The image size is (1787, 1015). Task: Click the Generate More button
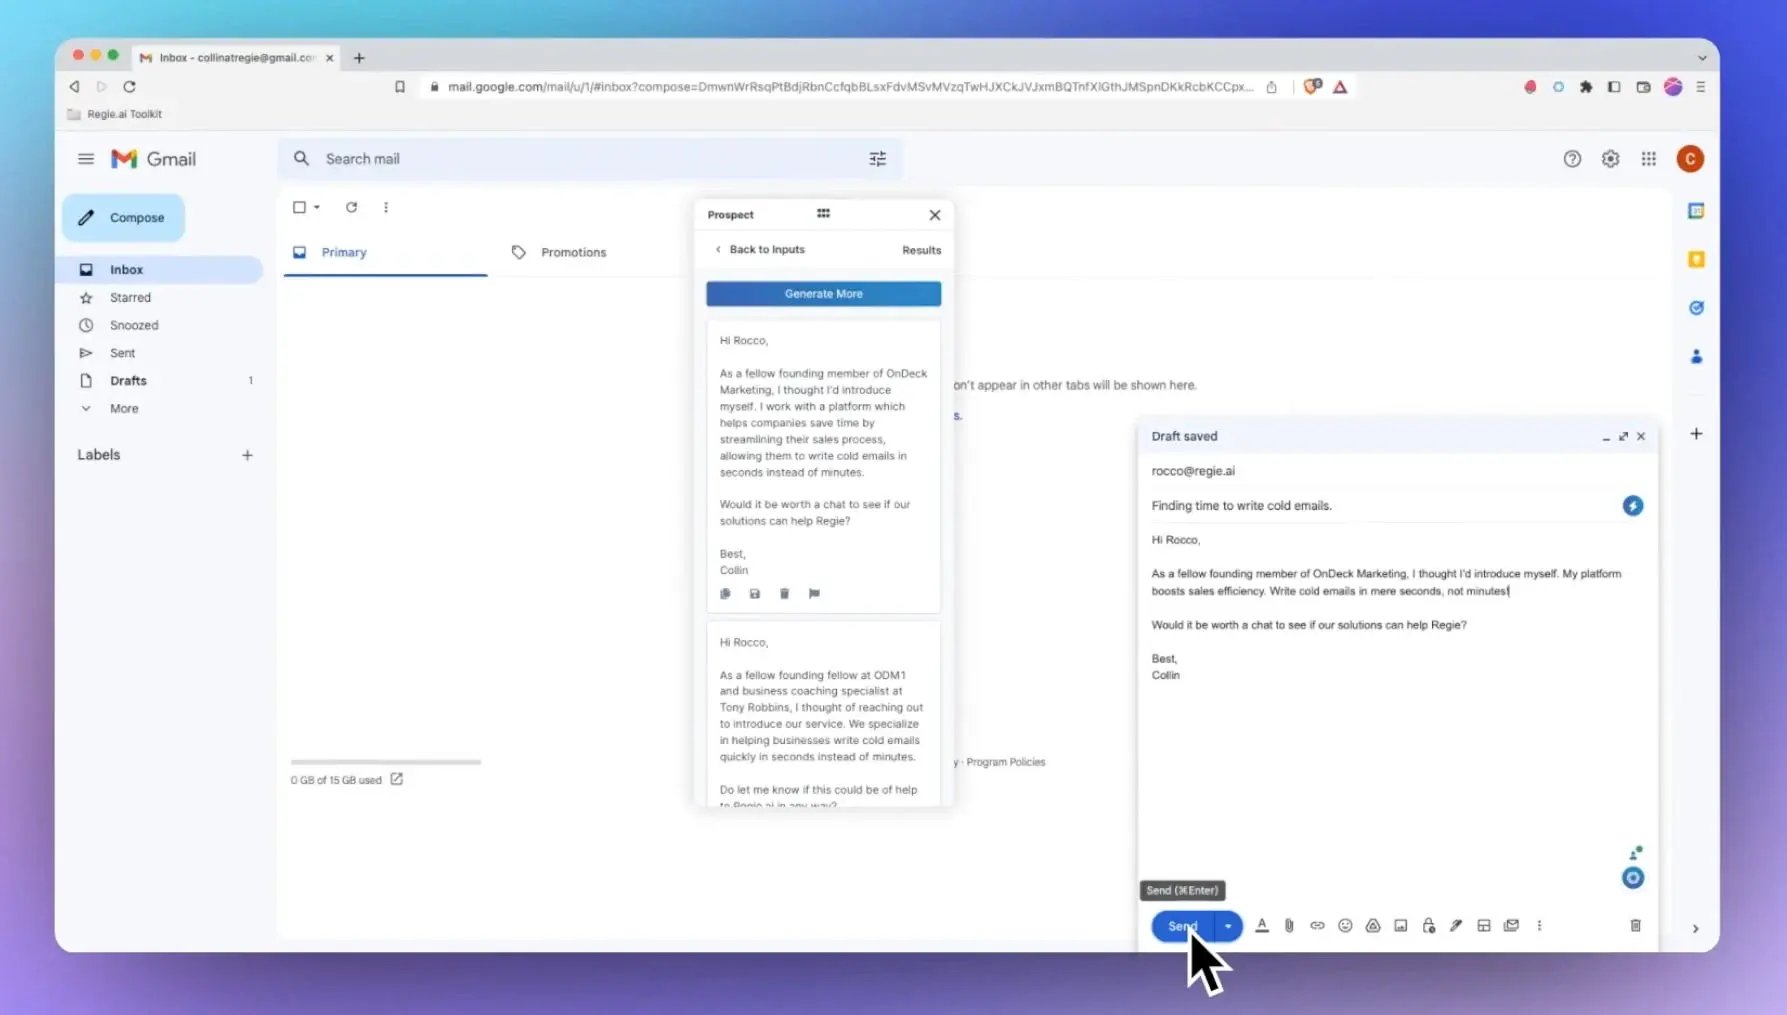823,294
